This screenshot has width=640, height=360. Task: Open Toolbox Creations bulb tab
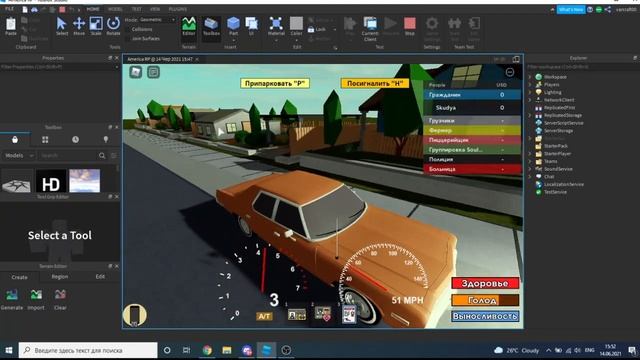coord(106,140)
